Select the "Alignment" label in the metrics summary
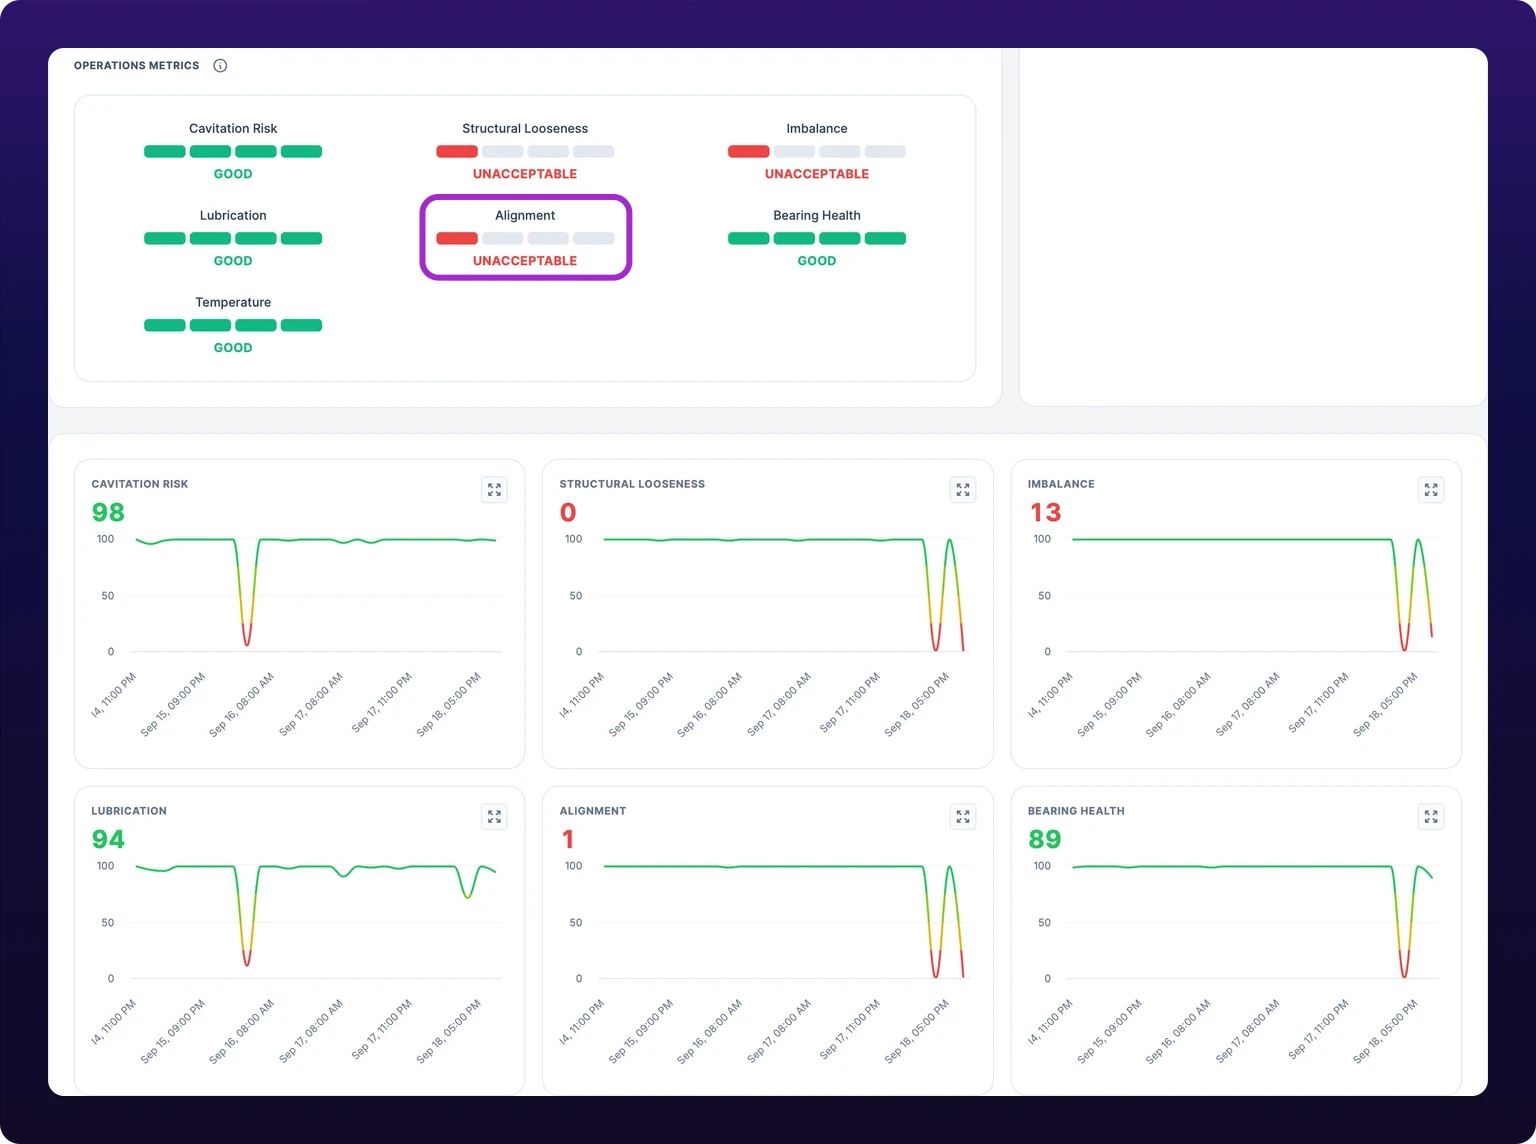Image resolution: width=1536 pixels, height=1144 pixels. pos(525,216)
